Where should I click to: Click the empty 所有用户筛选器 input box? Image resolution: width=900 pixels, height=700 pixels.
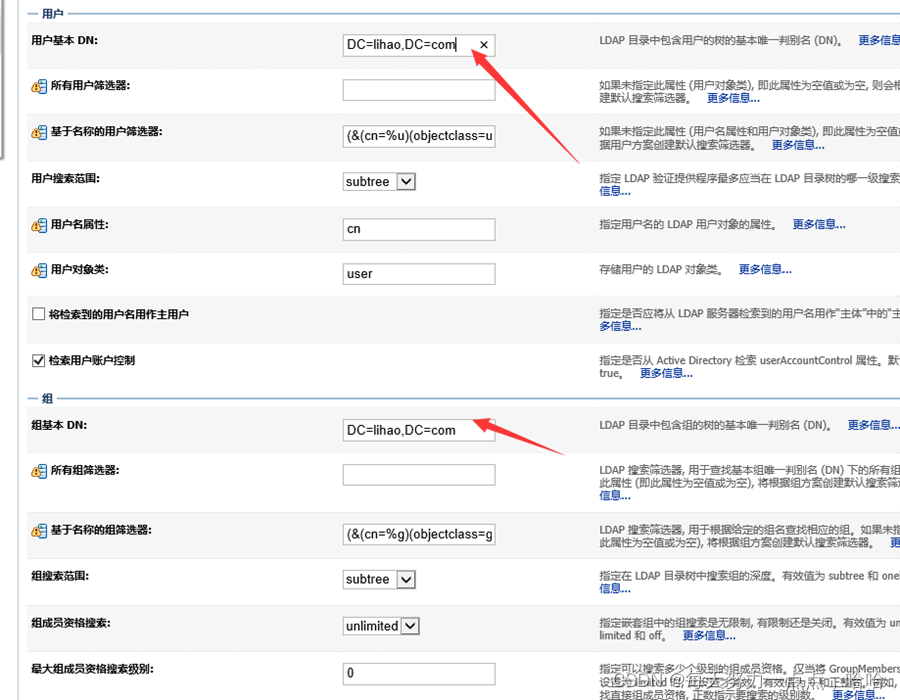(x=418, y=89)
